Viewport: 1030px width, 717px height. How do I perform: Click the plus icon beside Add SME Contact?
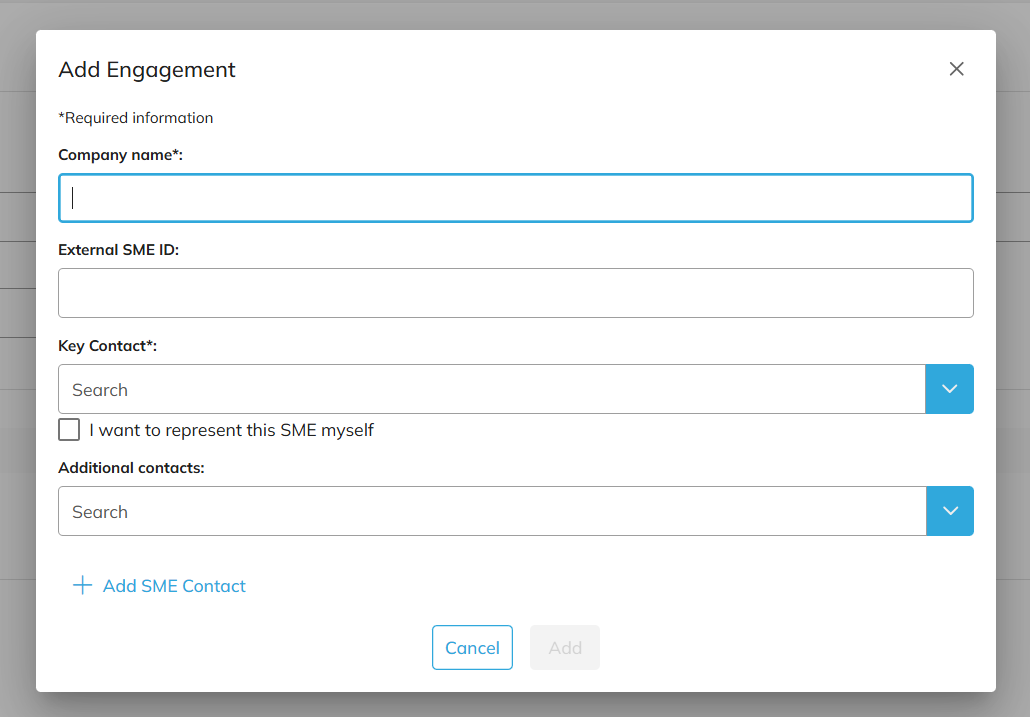point(82,586)
